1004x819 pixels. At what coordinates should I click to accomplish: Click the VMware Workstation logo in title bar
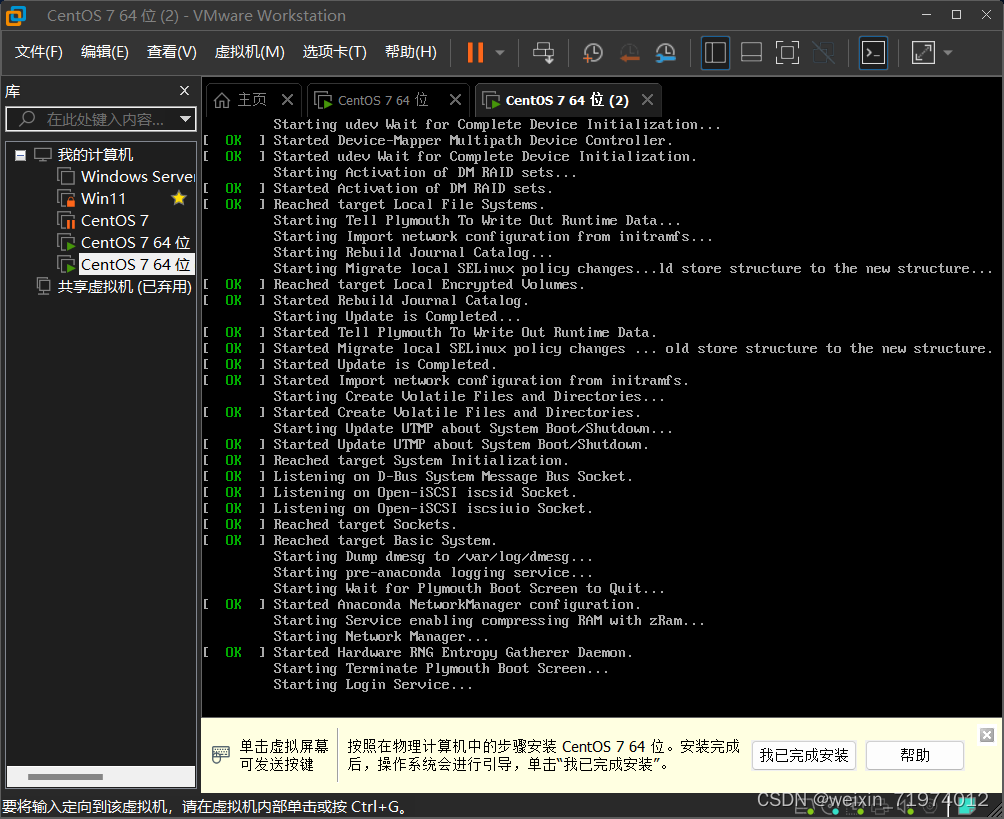tap(15, 15)
